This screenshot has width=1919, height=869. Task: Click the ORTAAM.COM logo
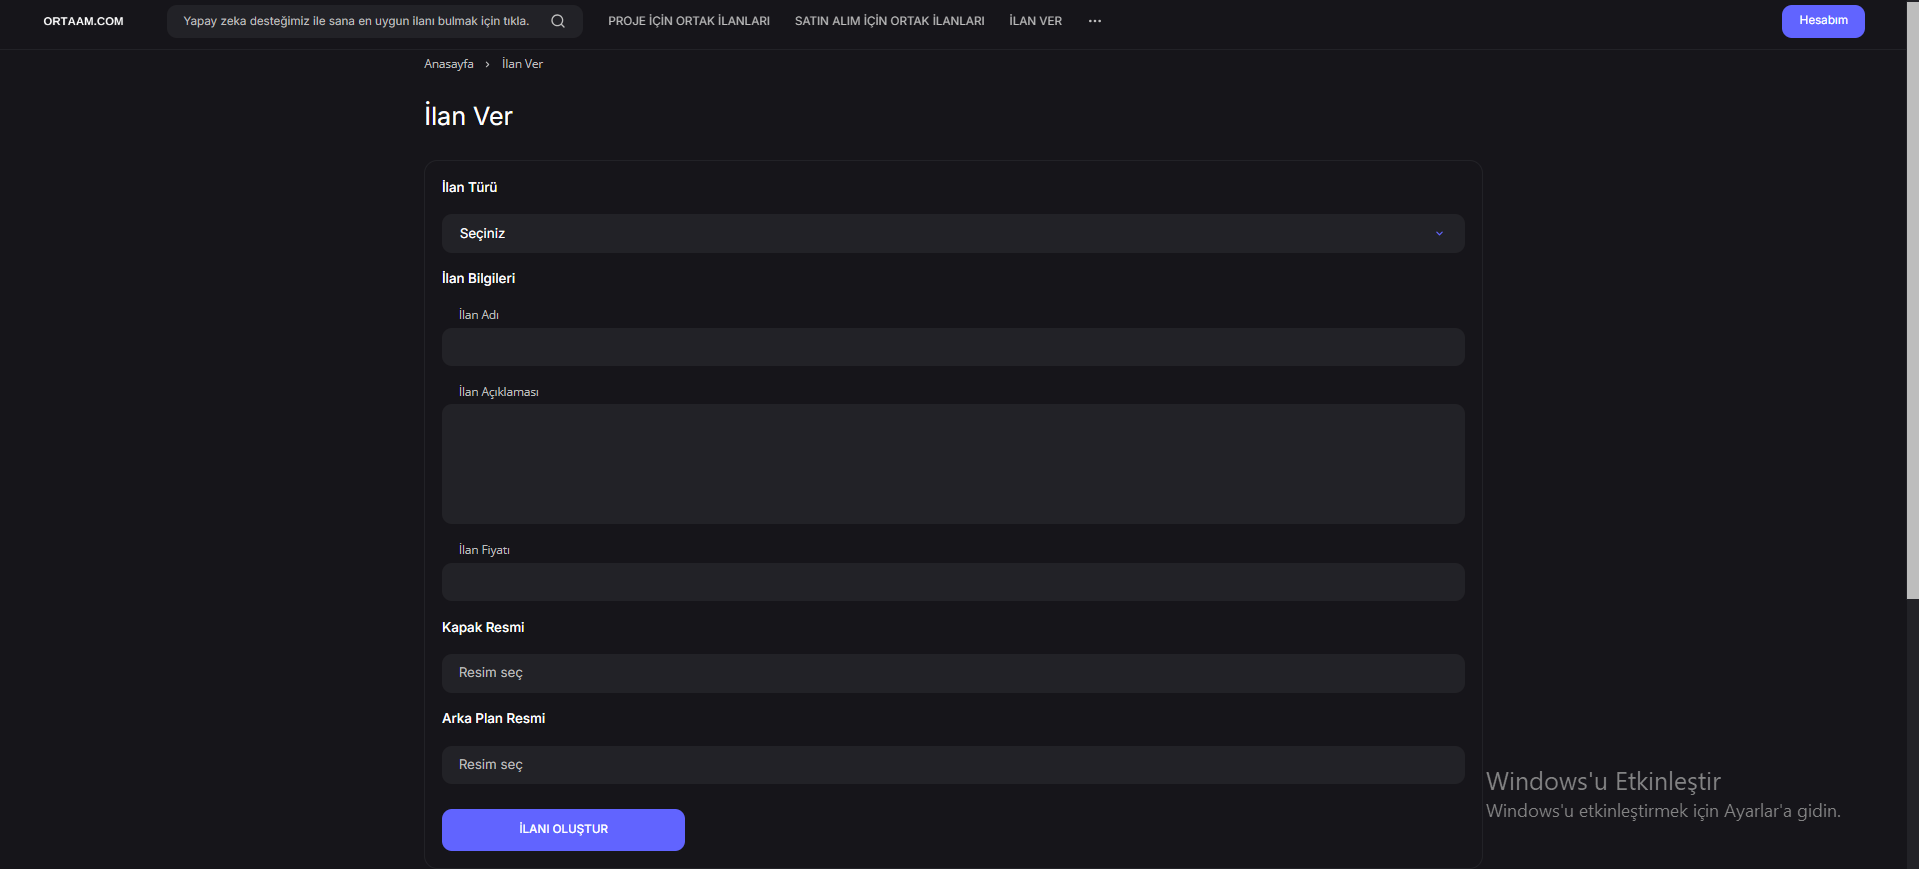pos(83,21)
